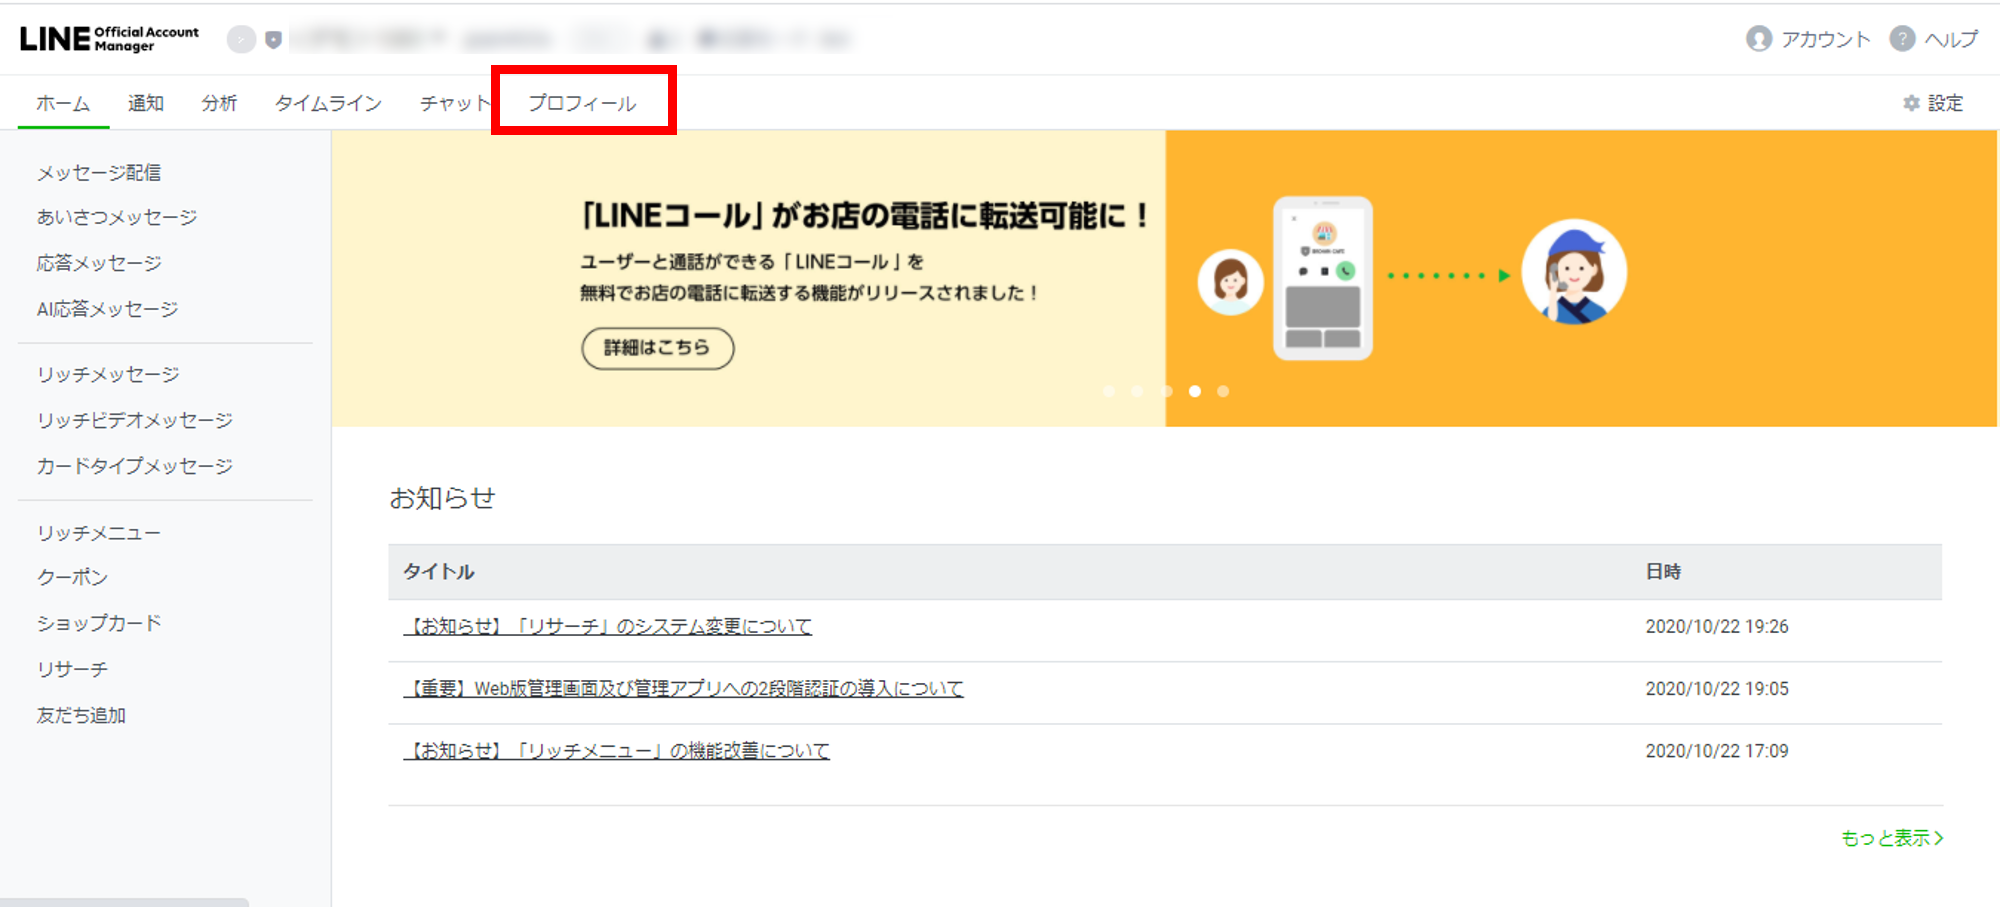This screenshot has width=2000, height=907.
Task: Open the プロフィール tab
Action: (x=582, y=103)
